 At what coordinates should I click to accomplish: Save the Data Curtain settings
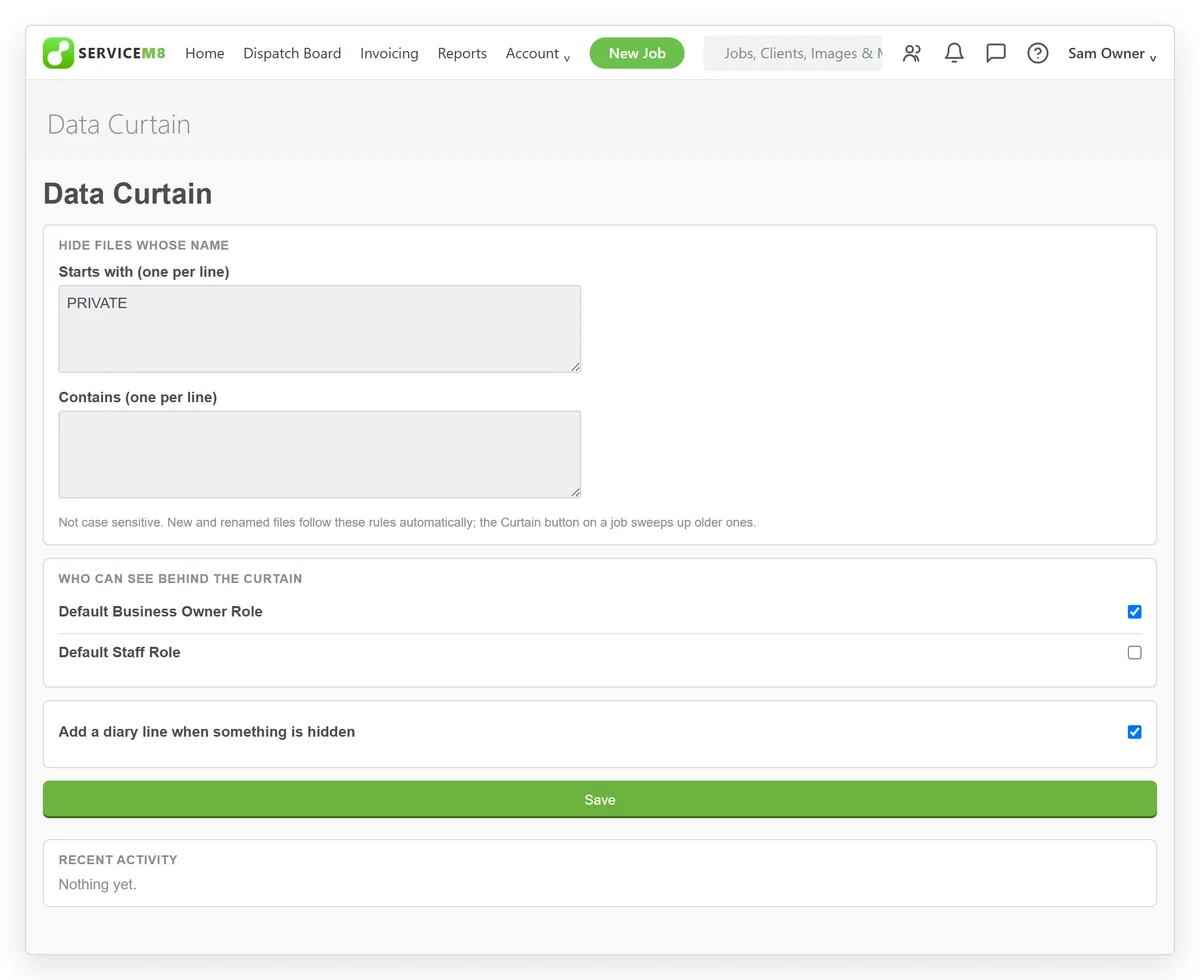coord(600,800)
